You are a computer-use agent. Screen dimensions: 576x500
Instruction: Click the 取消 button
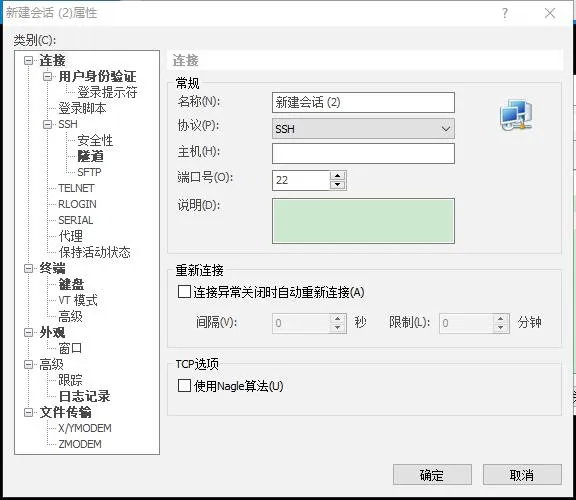[x=522, y=475]
